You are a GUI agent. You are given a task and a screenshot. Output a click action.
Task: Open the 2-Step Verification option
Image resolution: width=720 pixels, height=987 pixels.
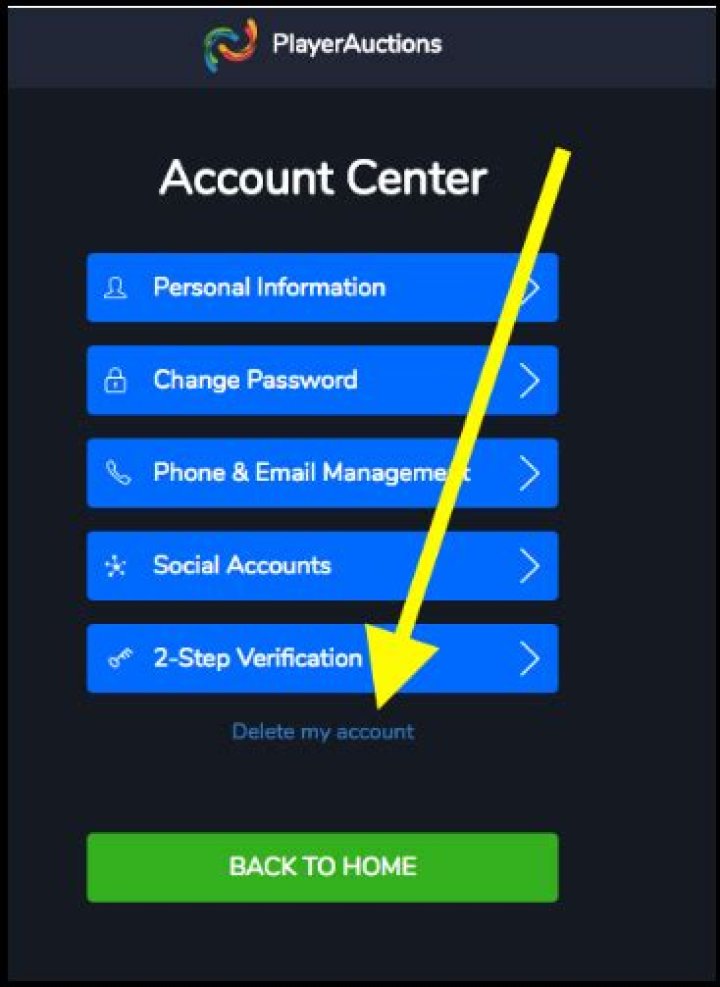tap(322, 658)
